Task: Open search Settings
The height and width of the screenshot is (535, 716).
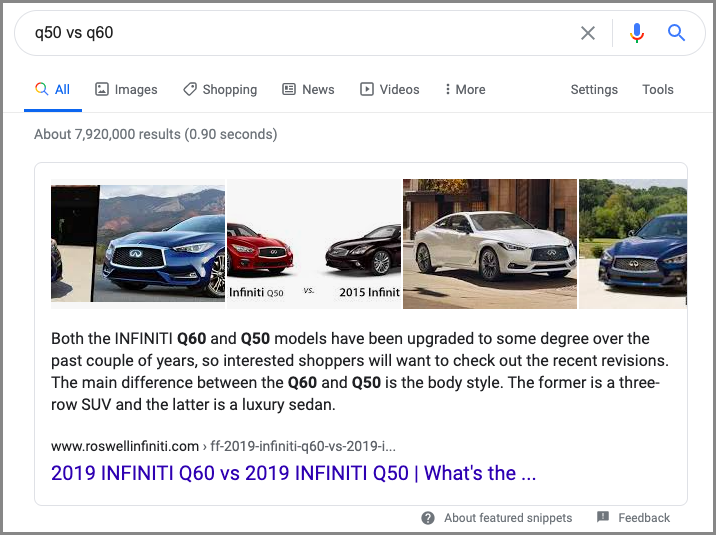Action: click(x=594, y=89)
